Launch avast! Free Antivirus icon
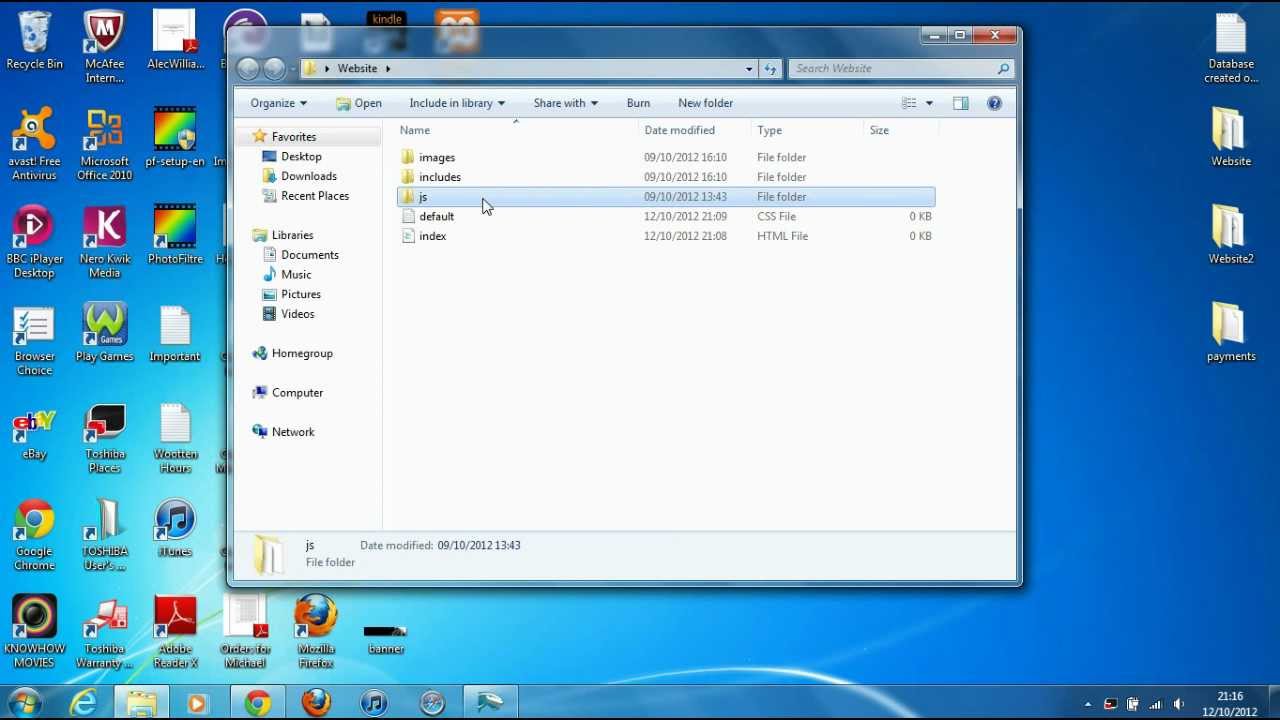 coord(34,145)
